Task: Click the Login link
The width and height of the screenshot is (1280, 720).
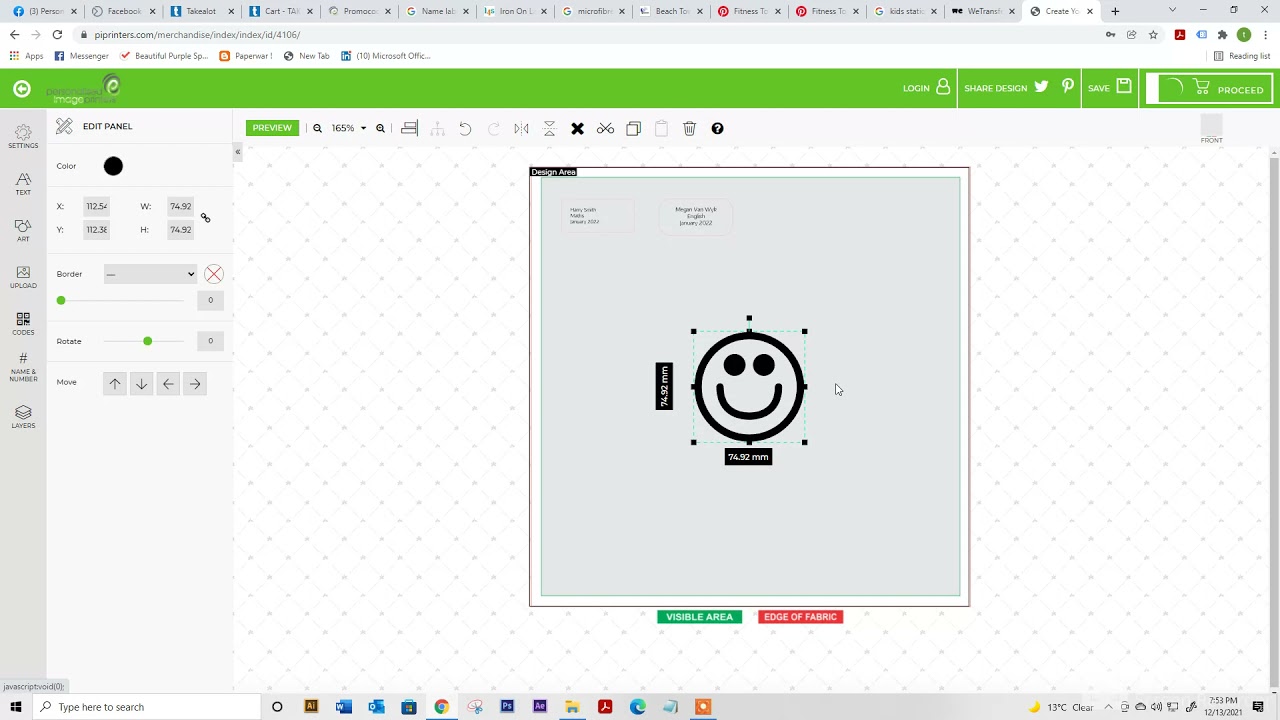Action: (926, 88)
